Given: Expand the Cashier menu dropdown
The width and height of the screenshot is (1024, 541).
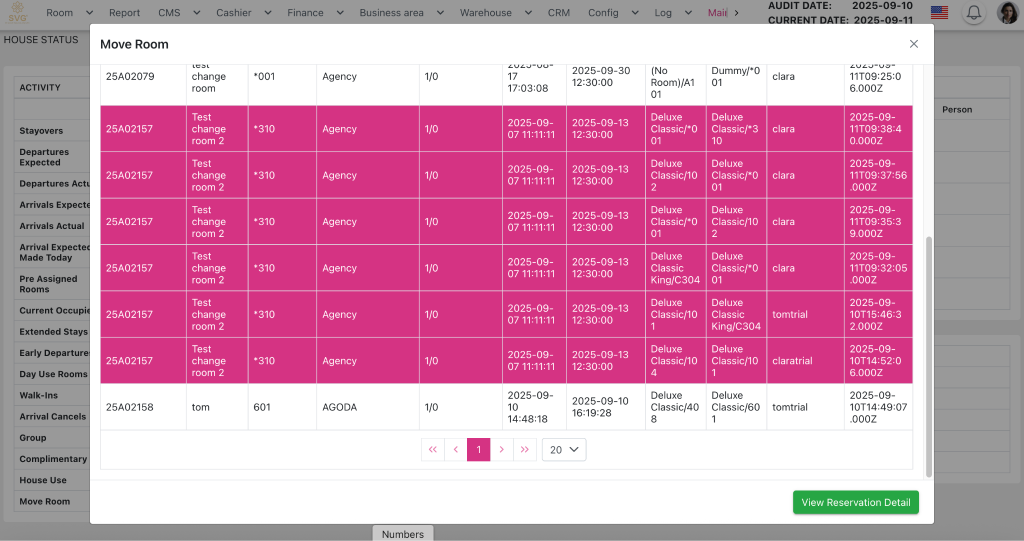Looking at the screenshot, I should tap(242, 13).
